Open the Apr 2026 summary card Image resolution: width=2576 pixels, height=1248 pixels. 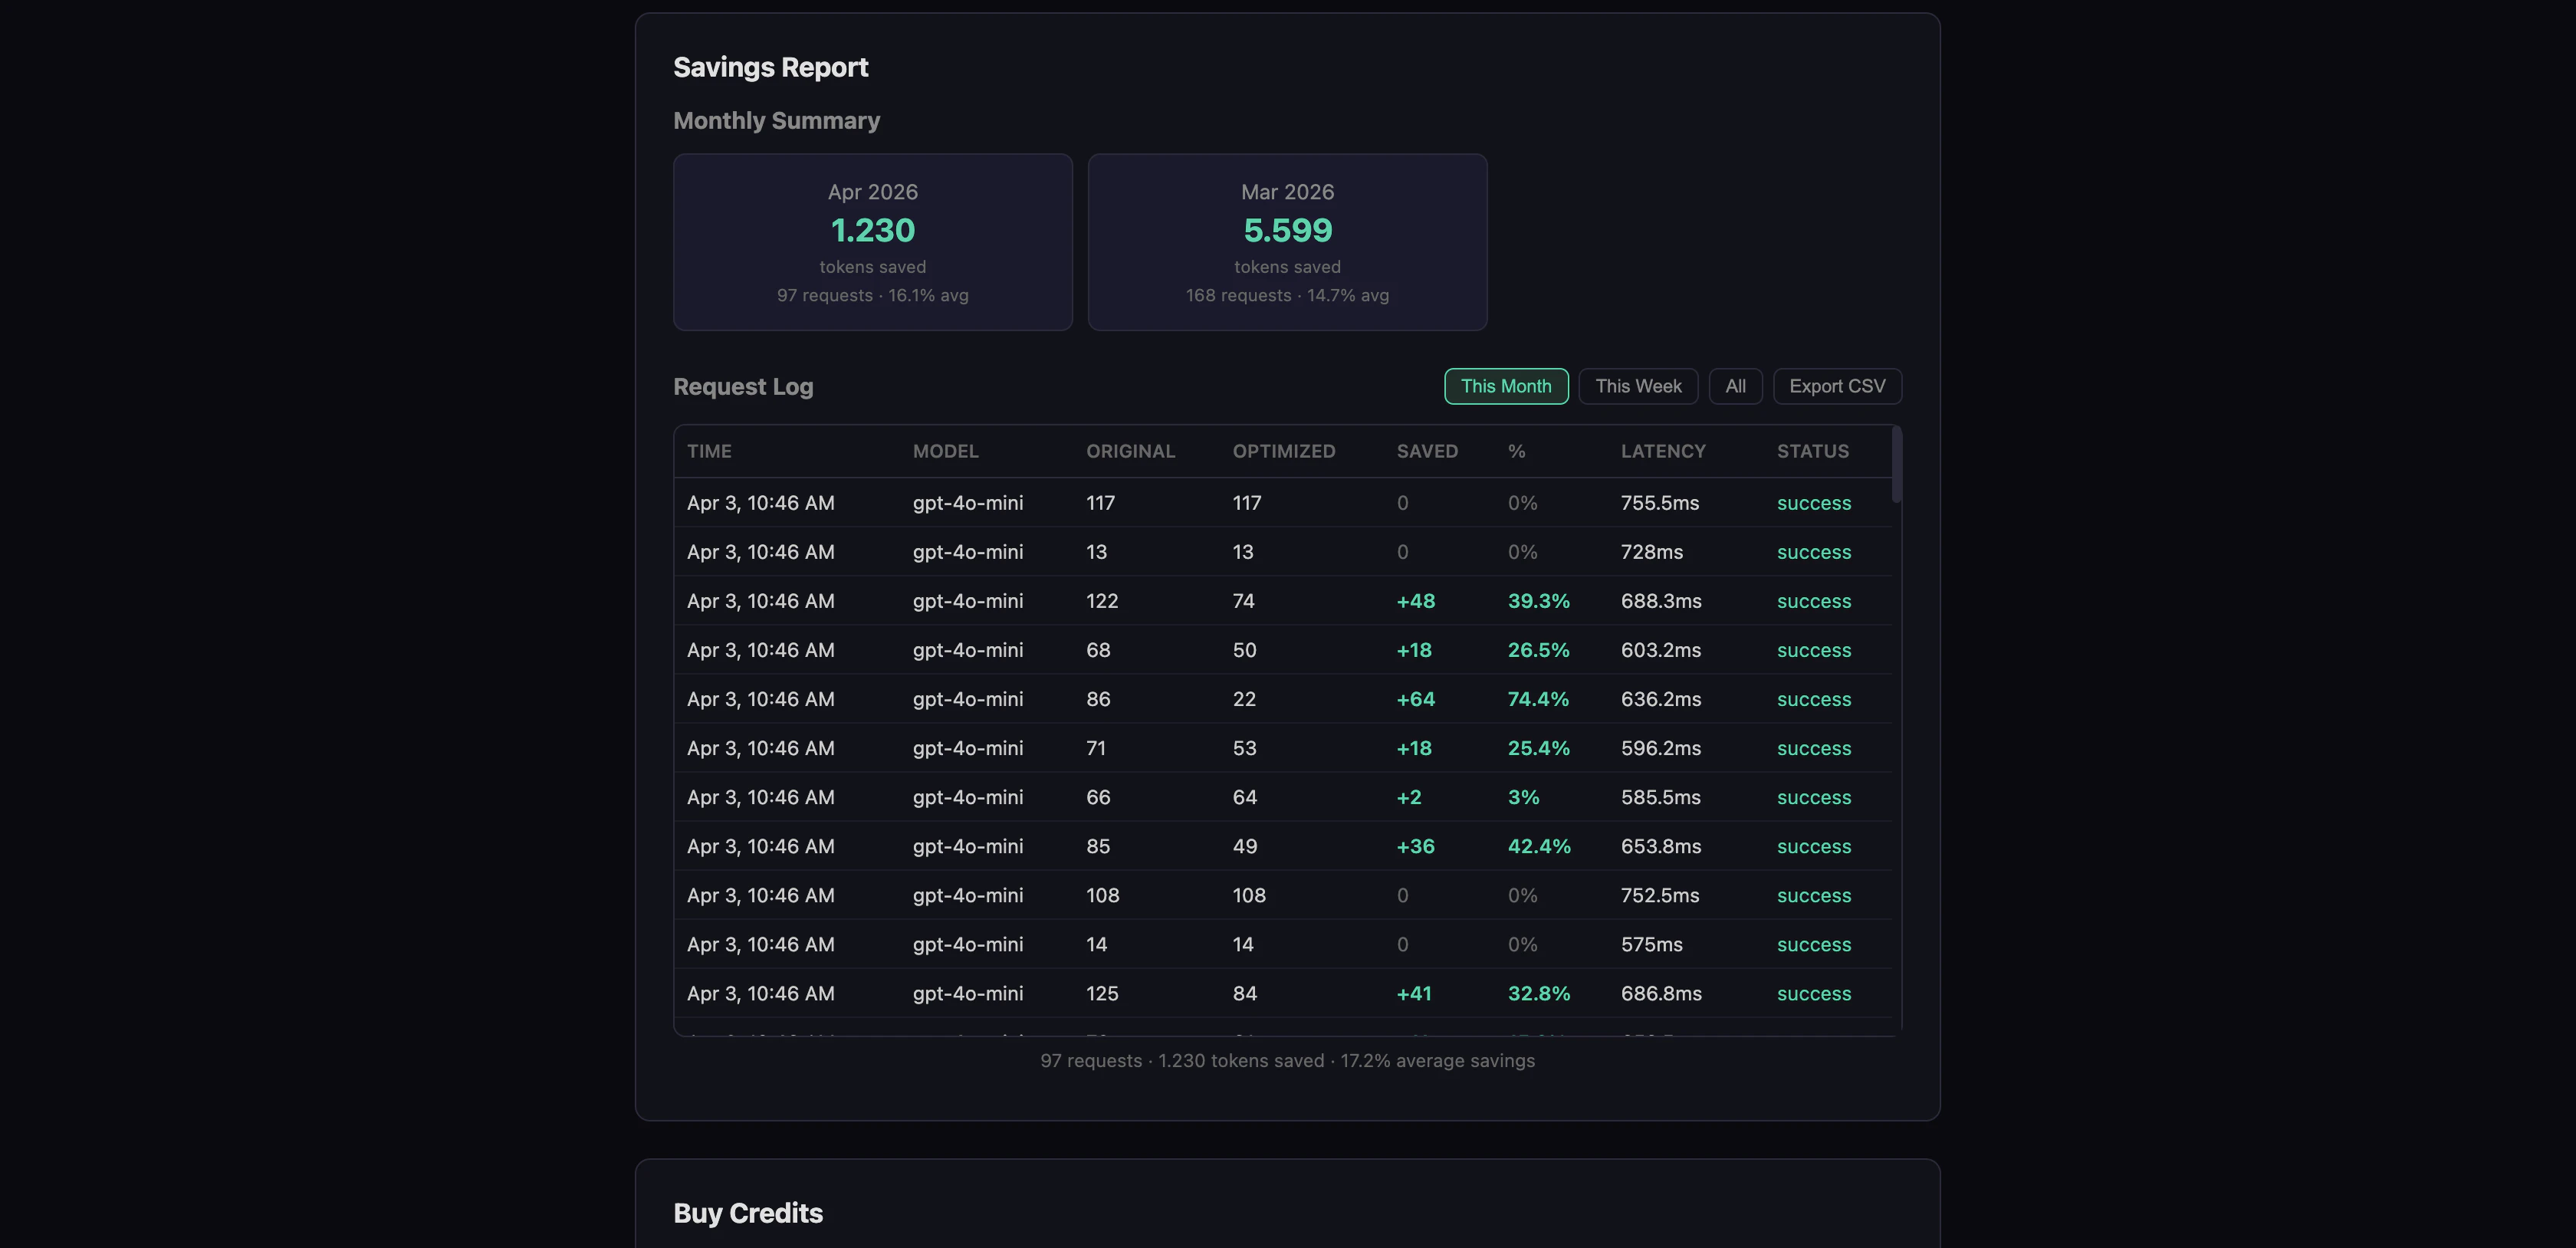click(x=872, y=242)
